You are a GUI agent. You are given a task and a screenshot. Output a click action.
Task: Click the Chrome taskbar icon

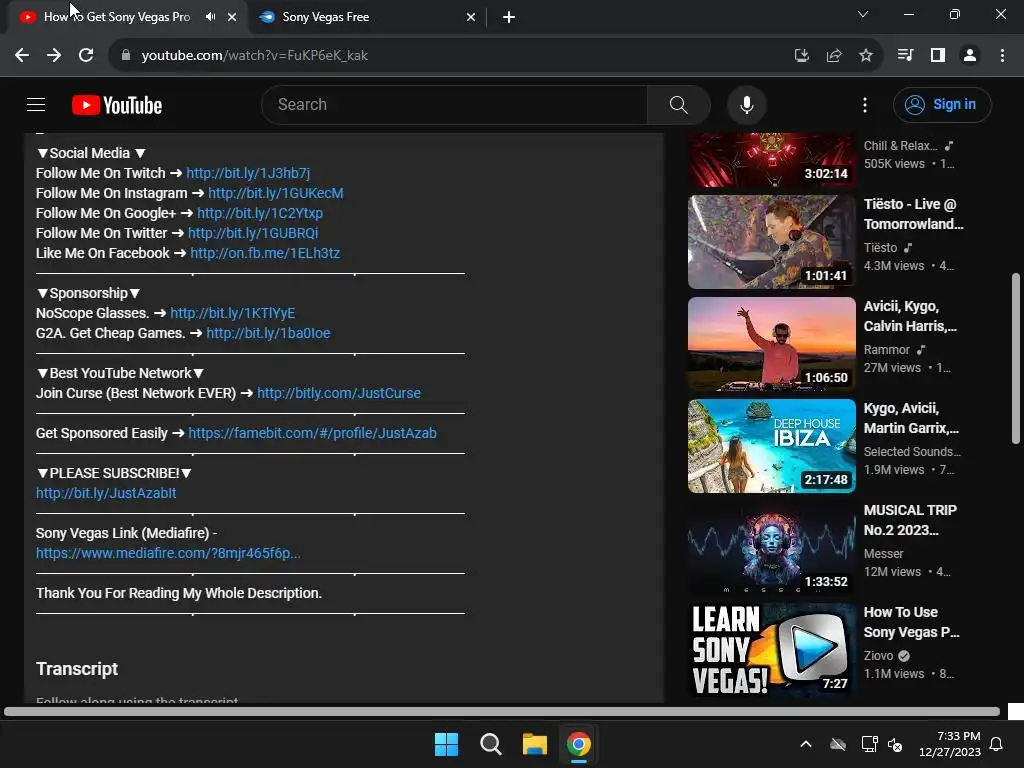pos(579,744)
